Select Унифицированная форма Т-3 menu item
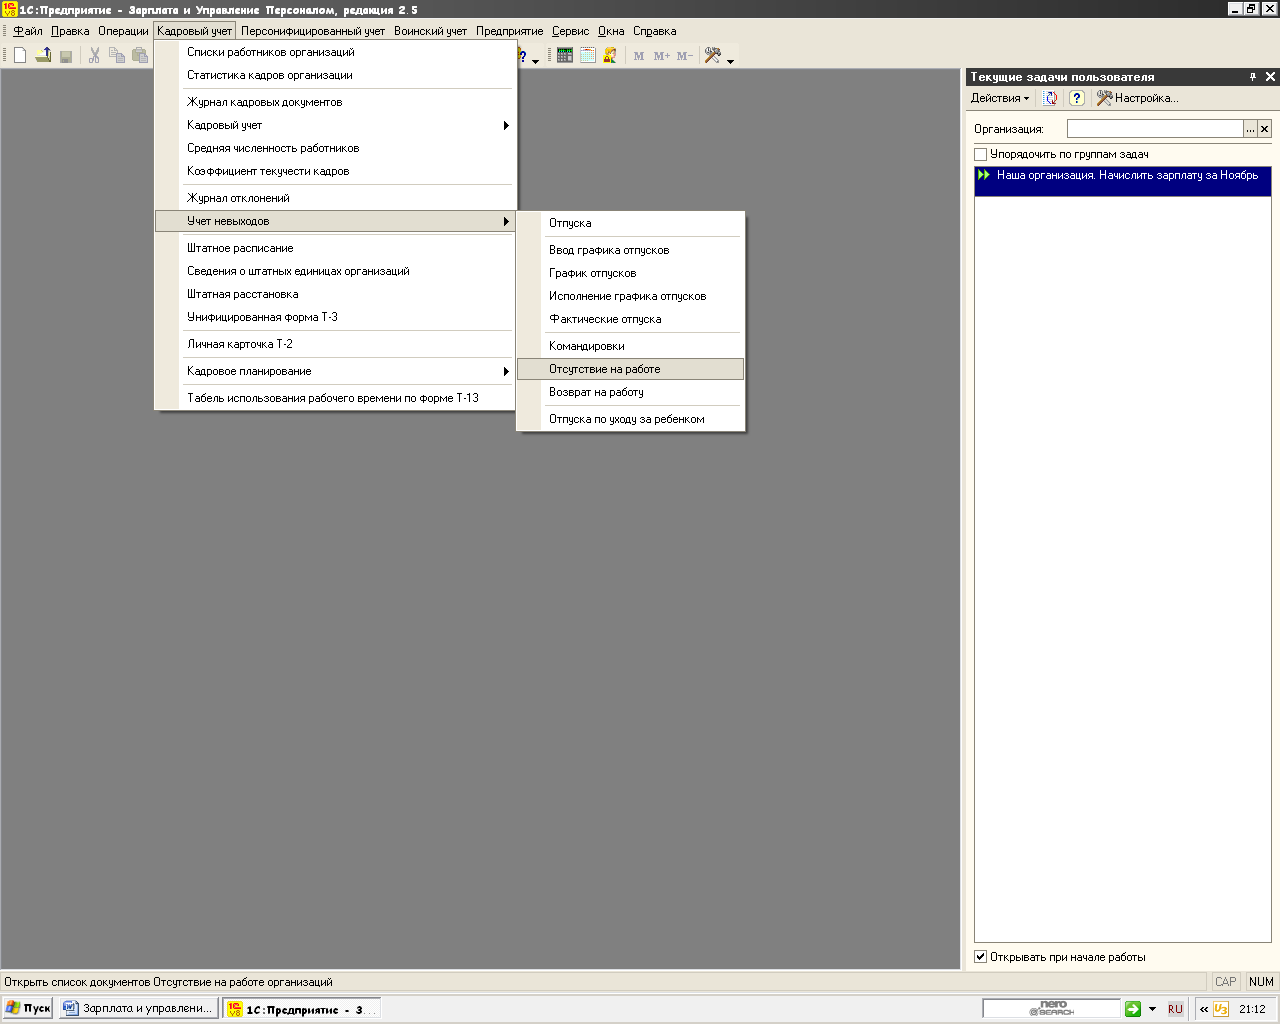This screenshot has width=1280, height=1024. coord(335,317)
